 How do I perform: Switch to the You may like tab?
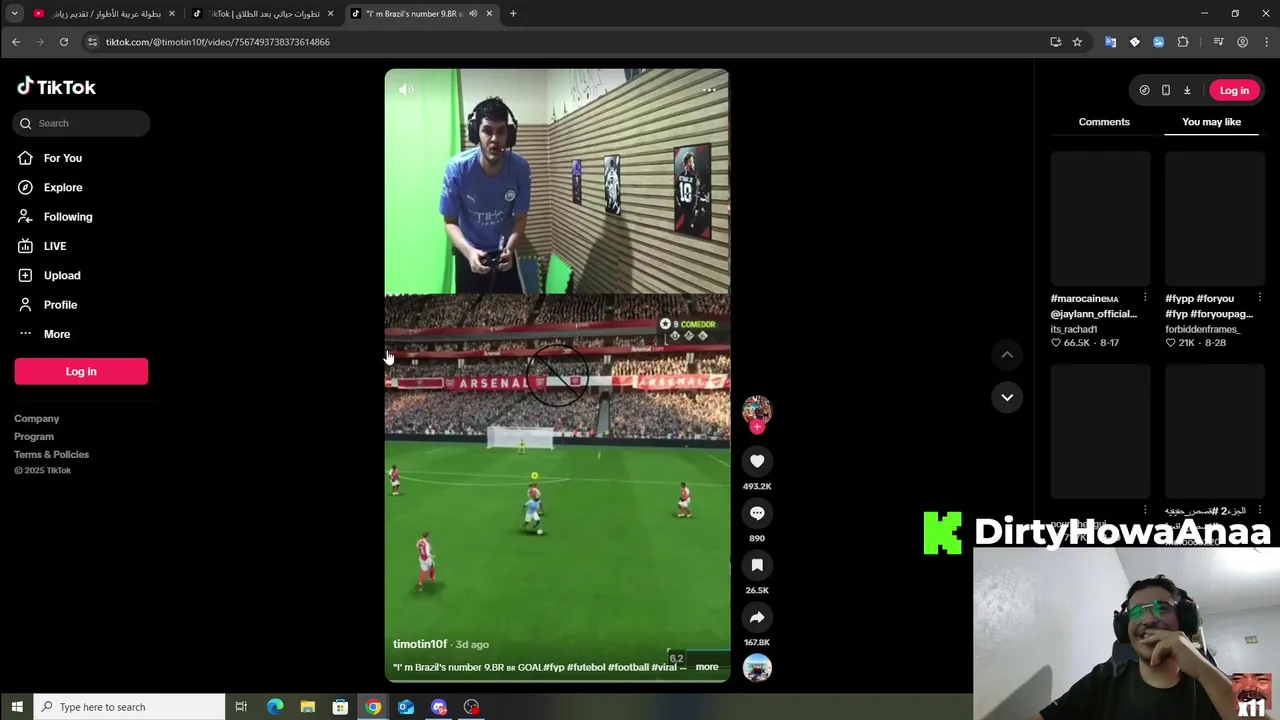tap(1211, 122)
